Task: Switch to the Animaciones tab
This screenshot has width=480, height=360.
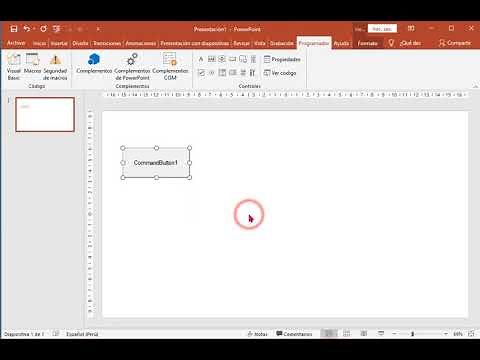Action: pyautogui.click(x=141, y=43)
